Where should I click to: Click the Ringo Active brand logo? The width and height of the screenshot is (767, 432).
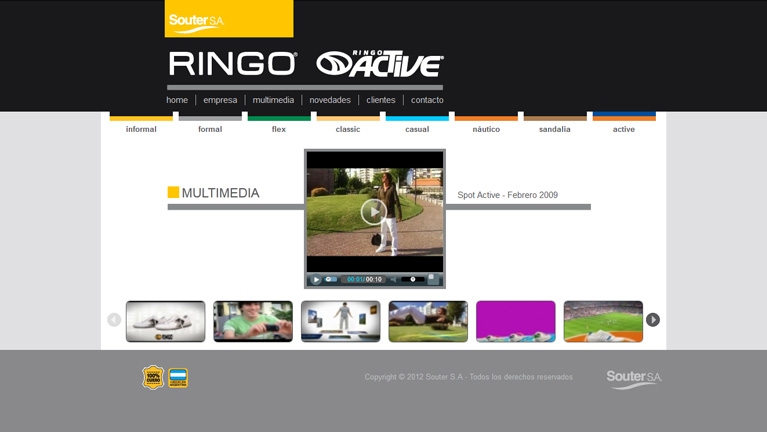[380, 64]
